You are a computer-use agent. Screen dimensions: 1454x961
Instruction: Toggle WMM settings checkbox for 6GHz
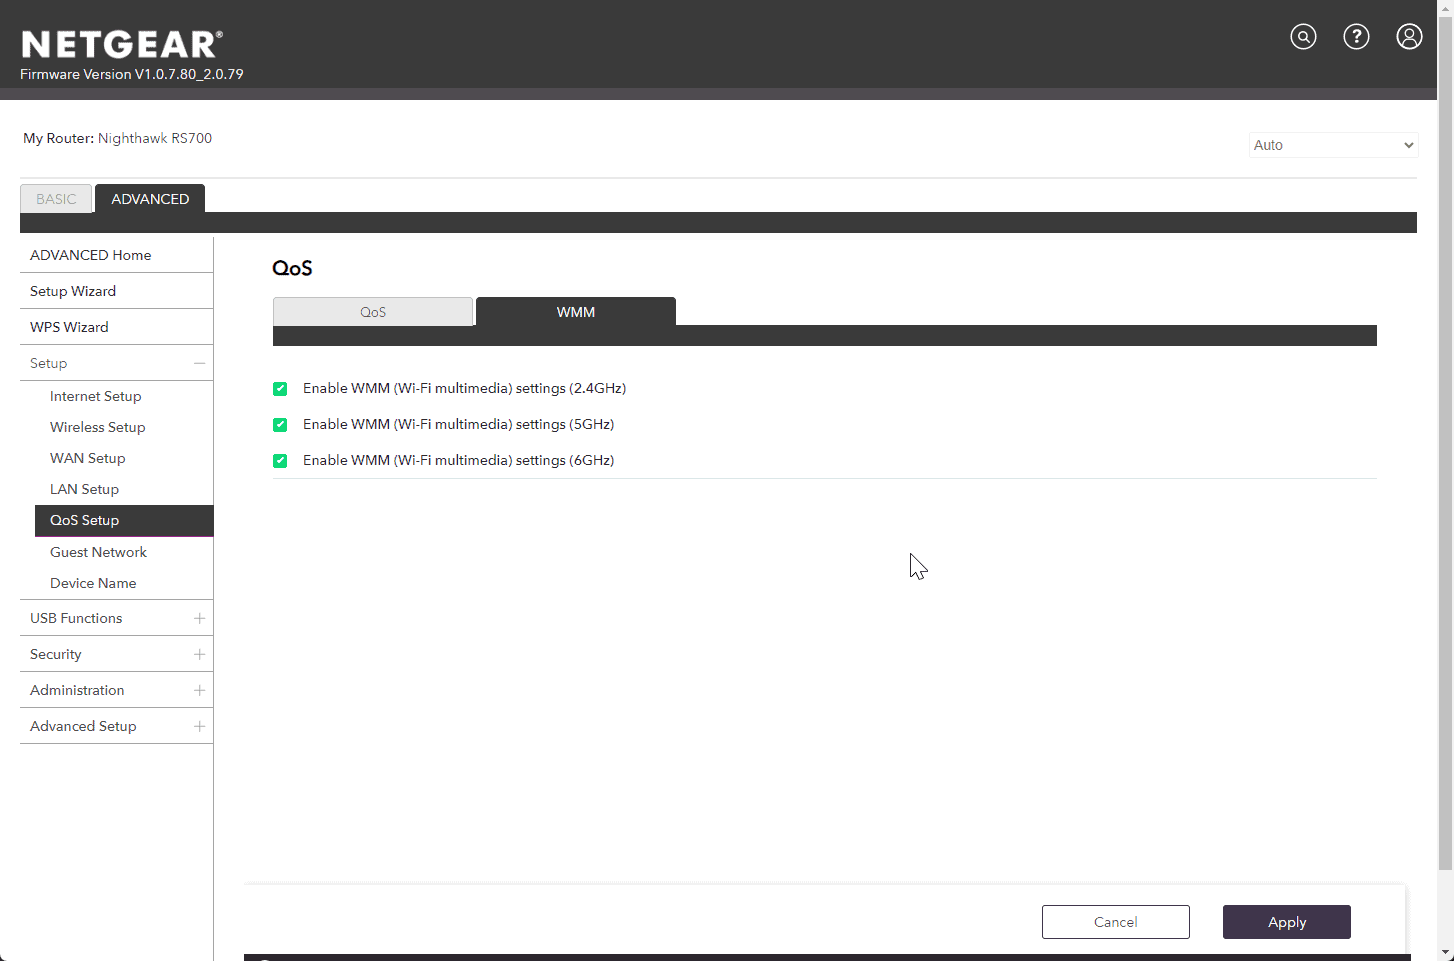[280, 461]
